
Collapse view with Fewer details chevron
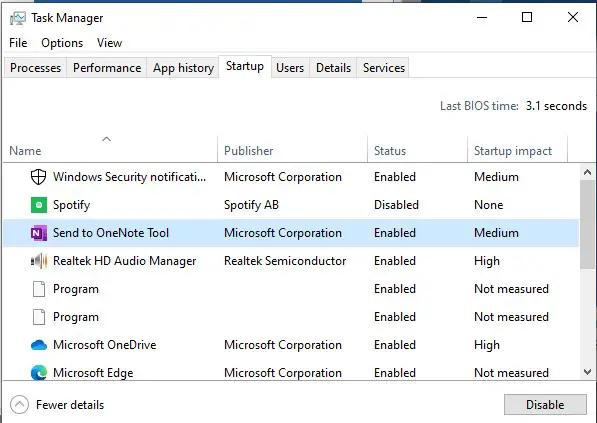click(19, 404)
